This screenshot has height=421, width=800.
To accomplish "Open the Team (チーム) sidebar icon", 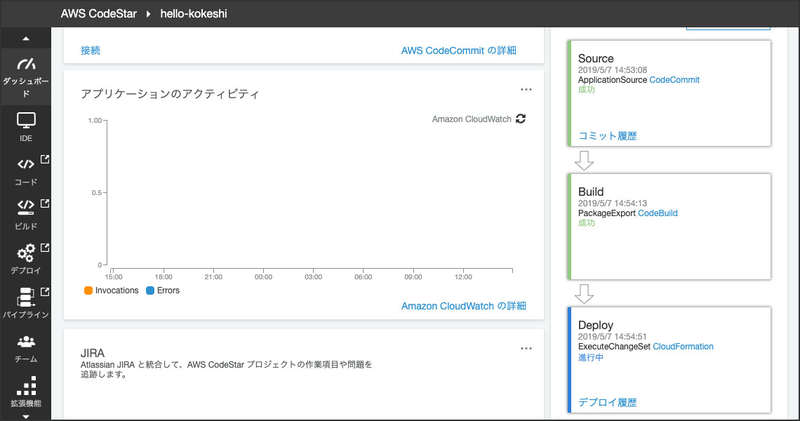I will click(26, 341).
